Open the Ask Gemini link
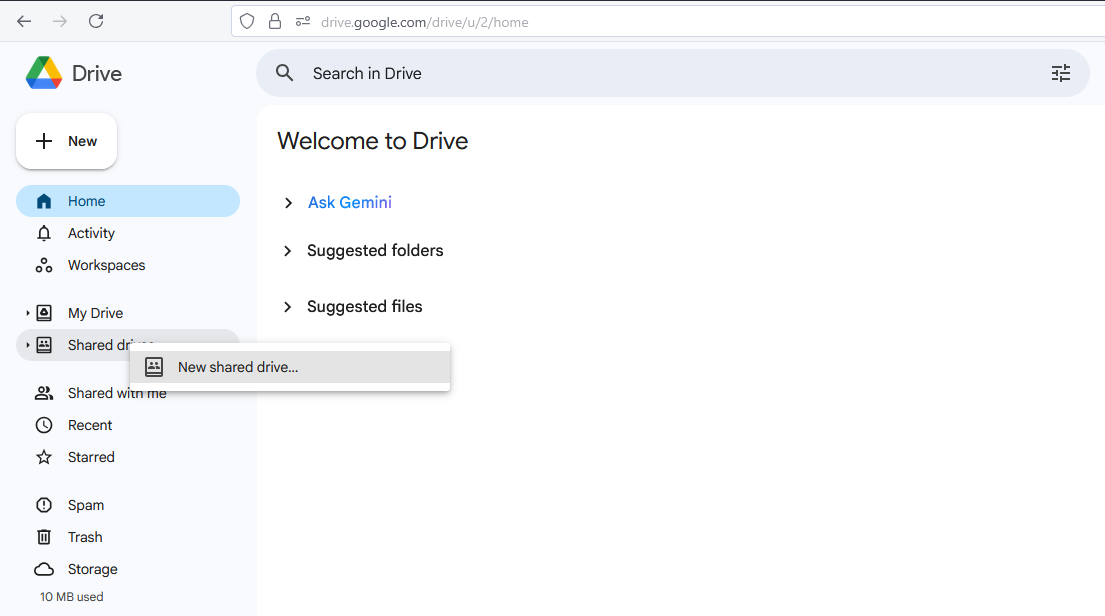The image size is (1105, 616). [x=350, y=202]
